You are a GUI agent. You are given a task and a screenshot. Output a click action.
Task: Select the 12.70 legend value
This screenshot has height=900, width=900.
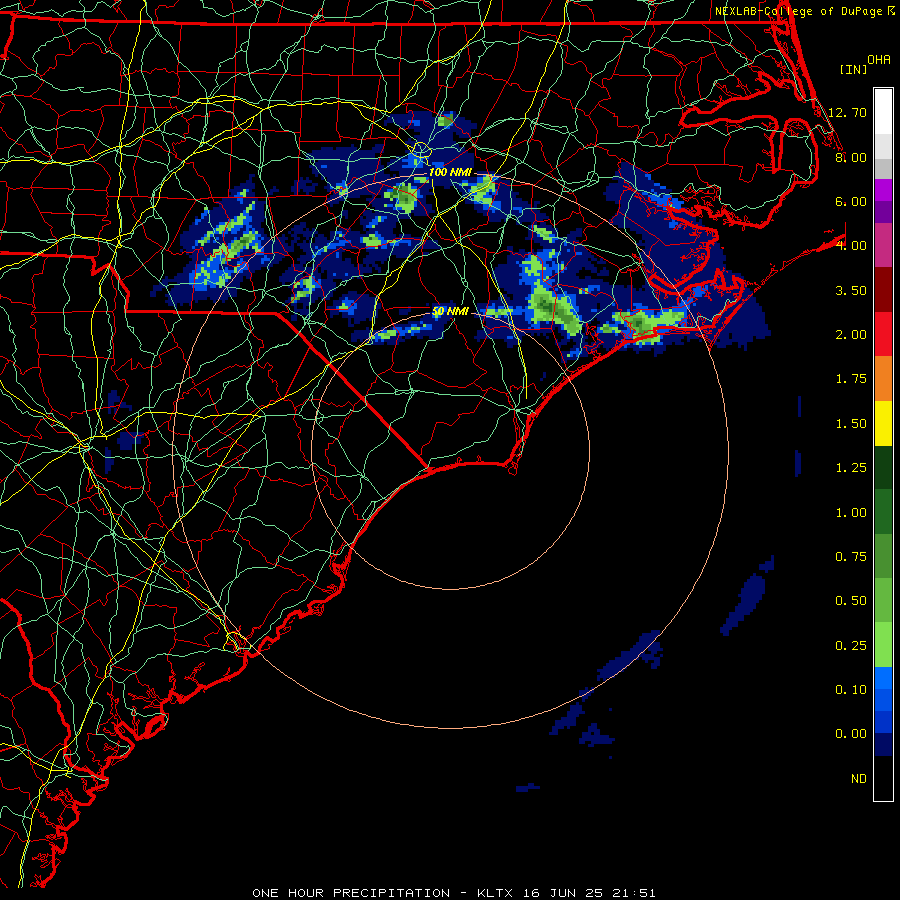tap(847, 112)
